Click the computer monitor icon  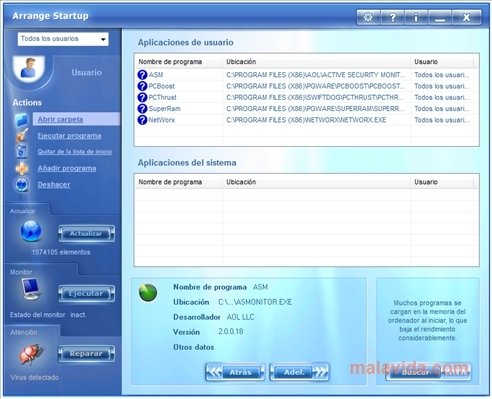coord(31,289)
